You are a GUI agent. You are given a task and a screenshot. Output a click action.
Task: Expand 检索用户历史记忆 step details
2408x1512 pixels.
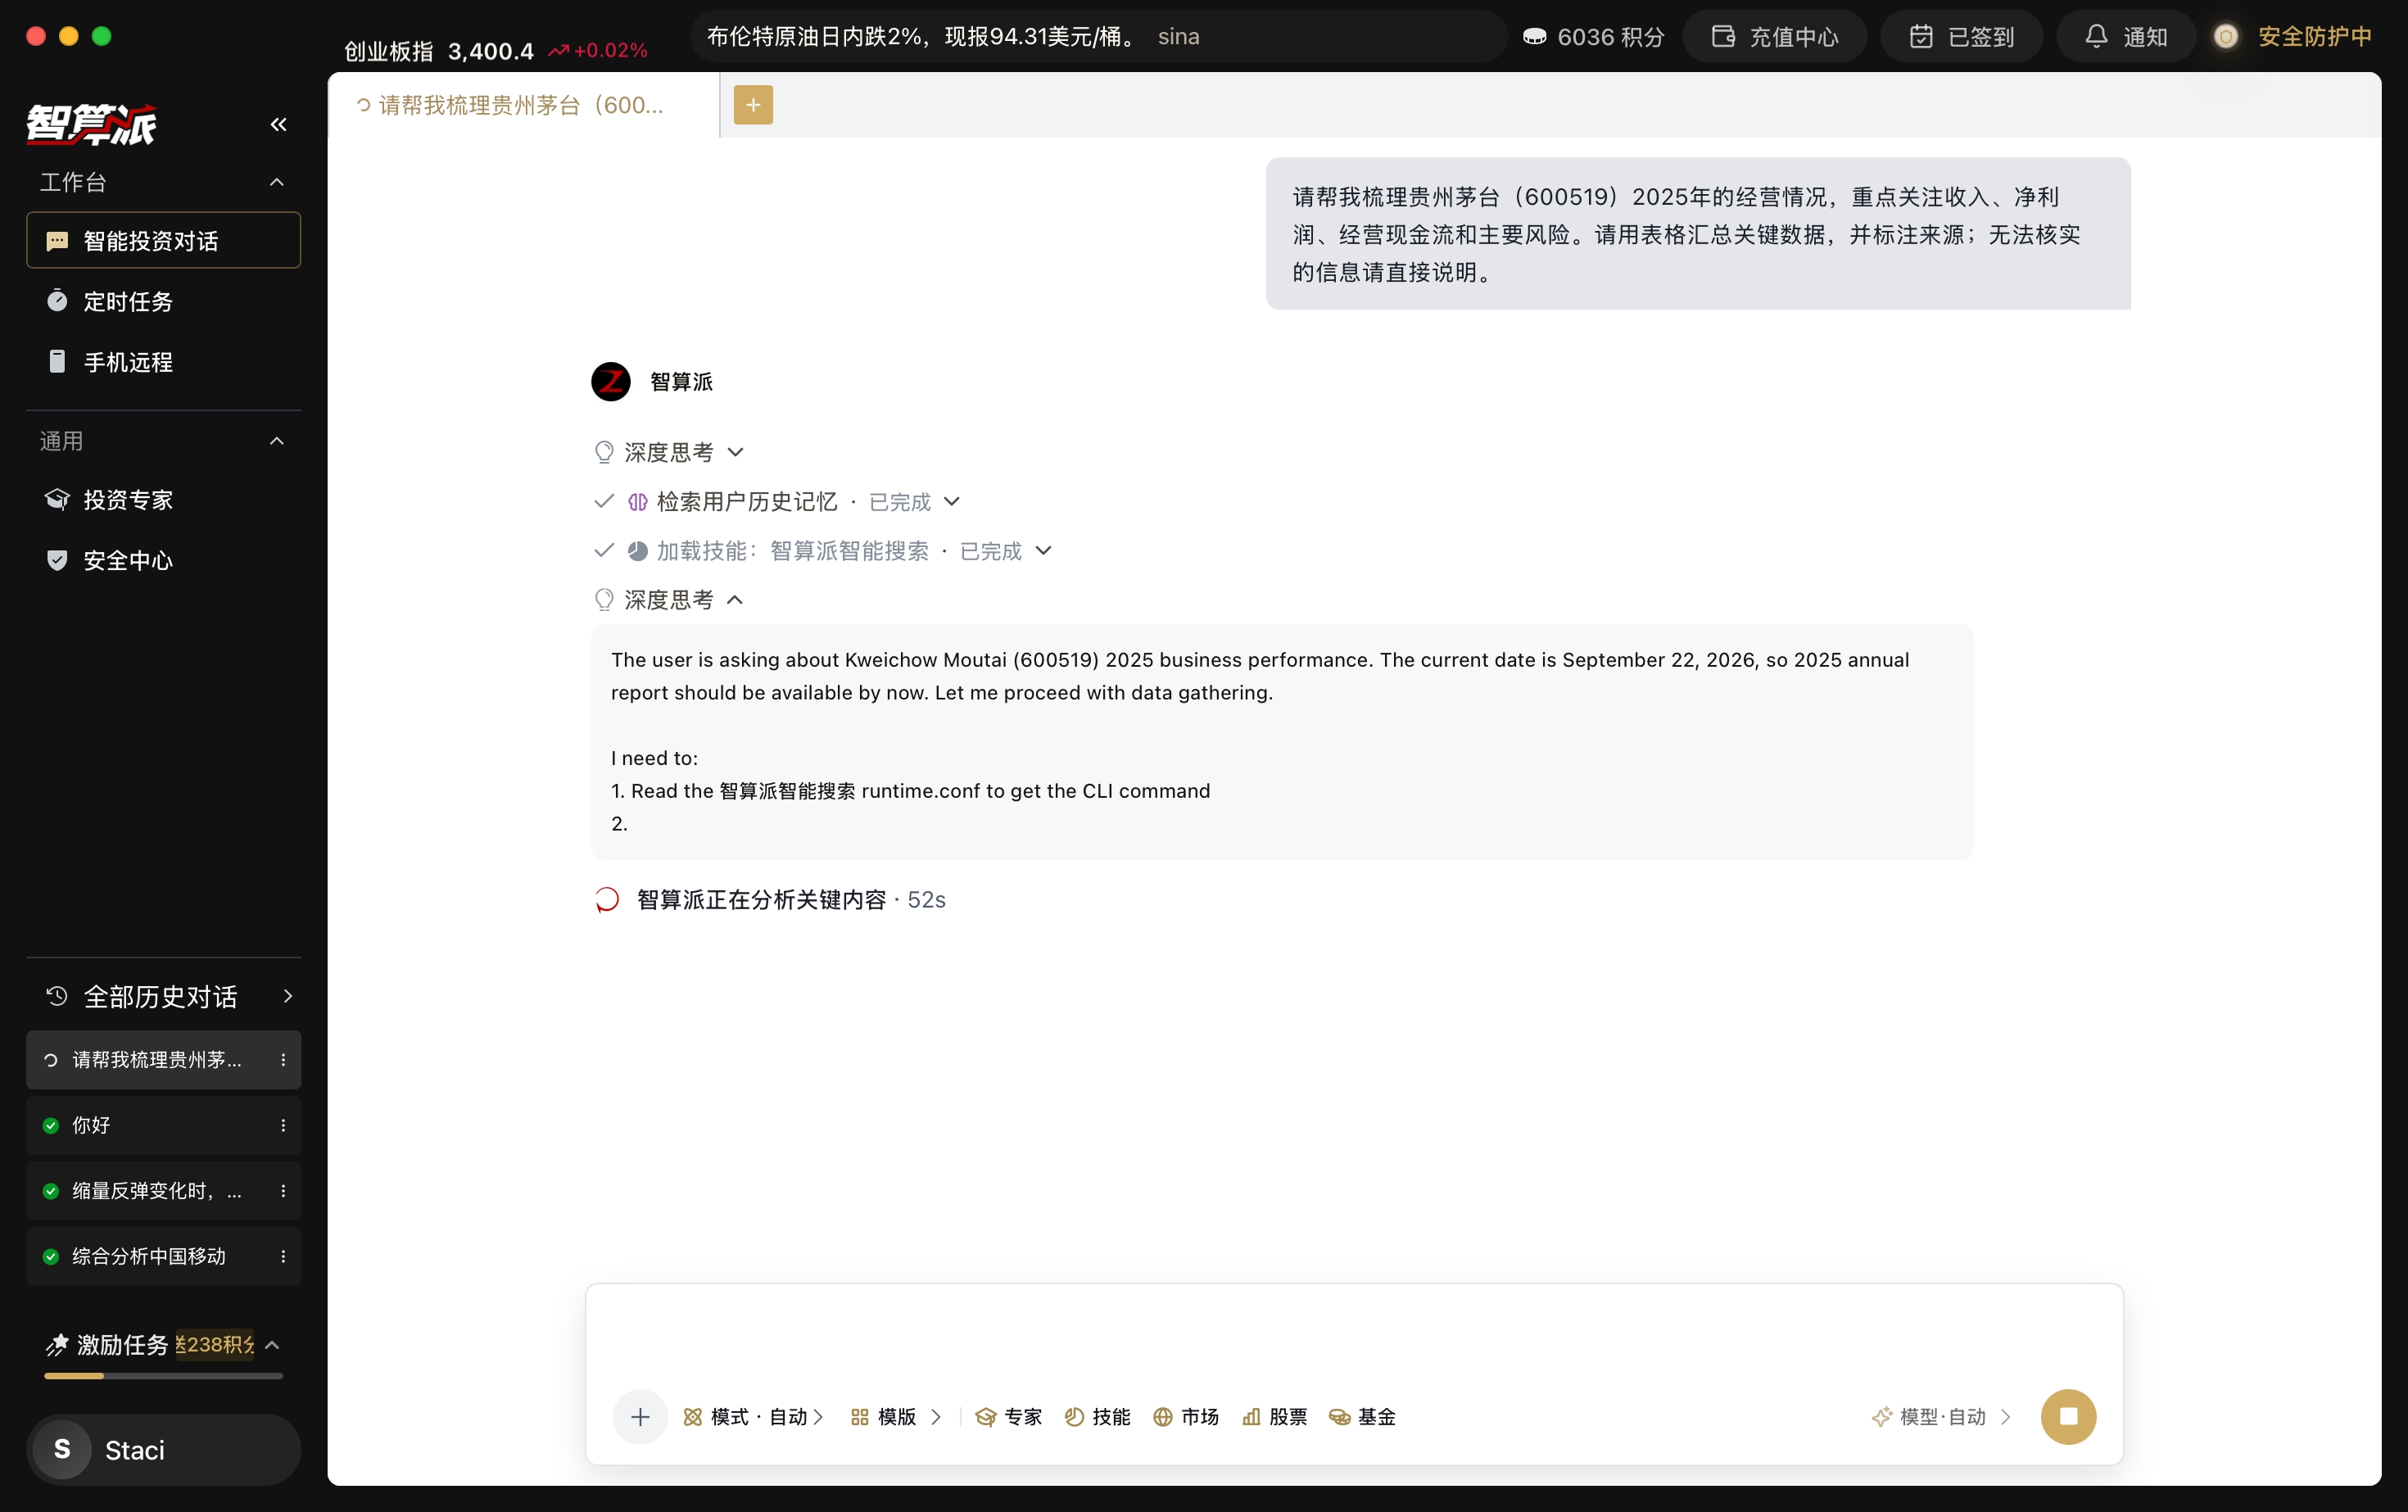tap(952, 501)
